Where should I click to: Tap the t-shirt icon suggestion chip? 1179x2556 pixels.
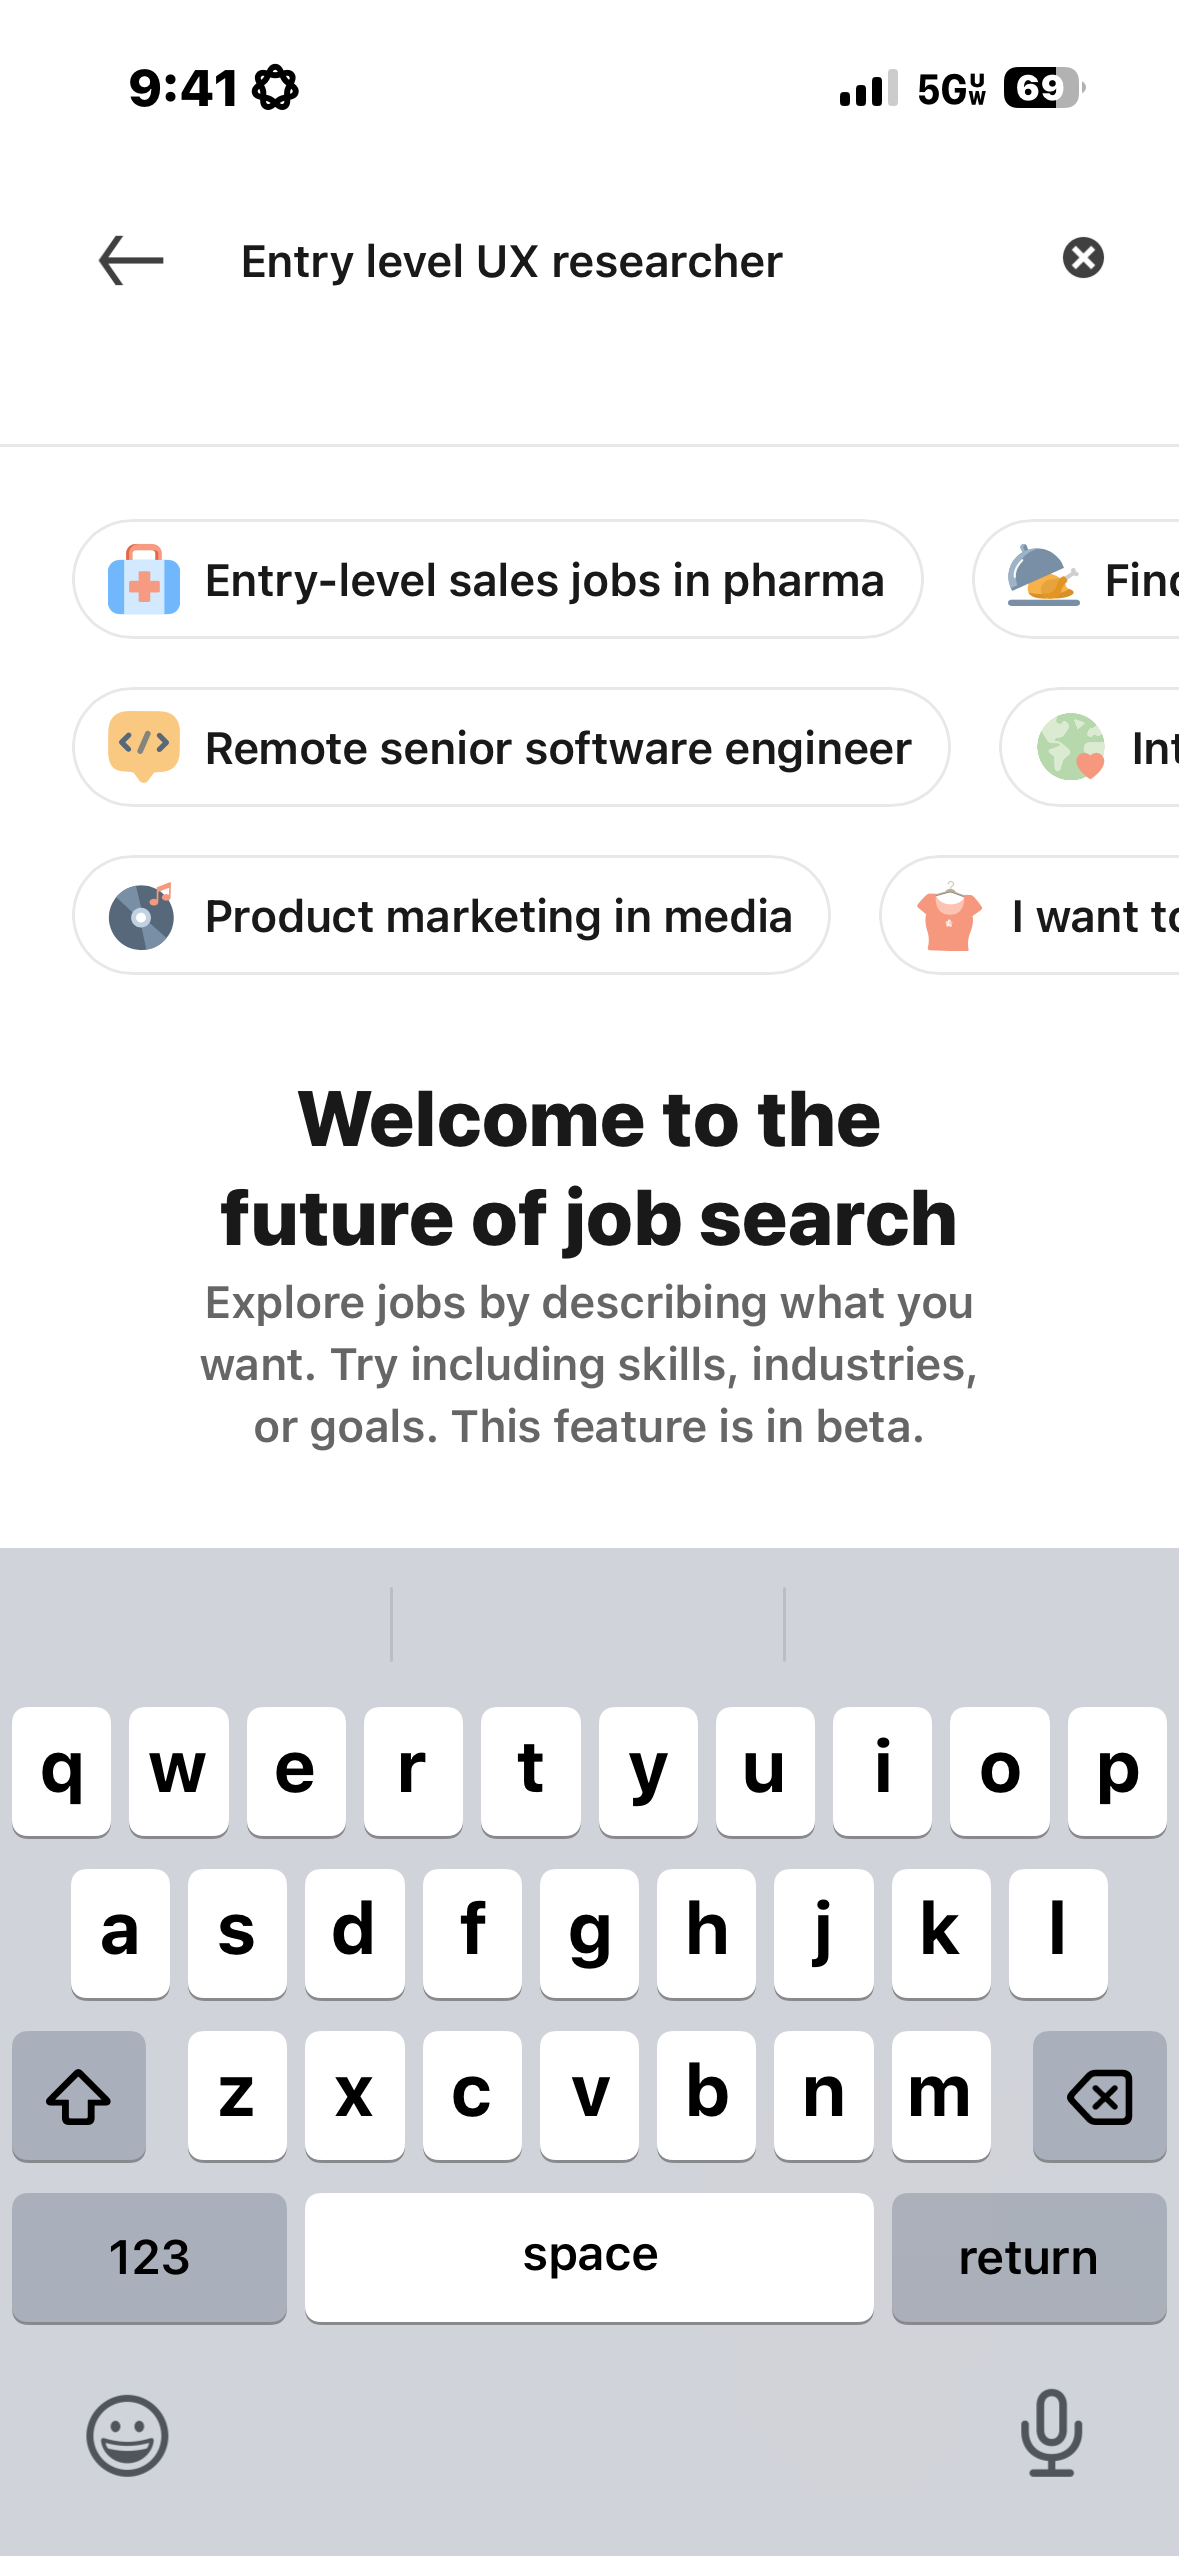tap(948, 916)
